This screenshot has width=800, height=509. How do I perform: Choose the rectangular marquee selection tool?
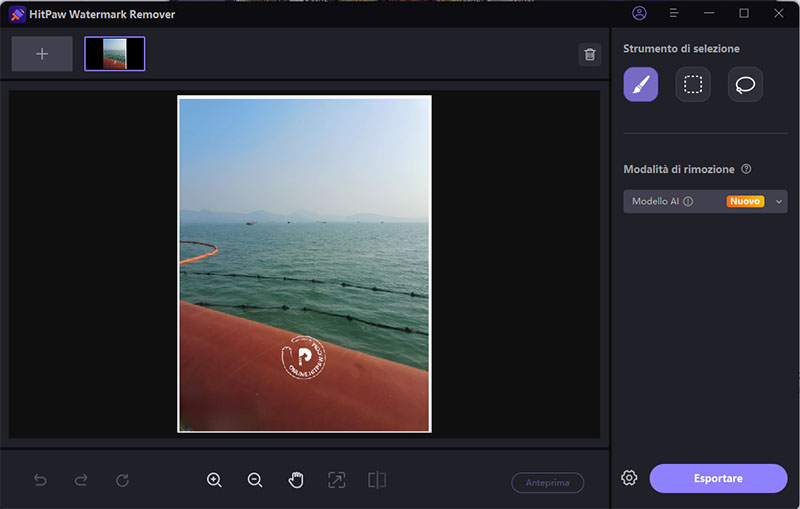click(x=693, y=85)
